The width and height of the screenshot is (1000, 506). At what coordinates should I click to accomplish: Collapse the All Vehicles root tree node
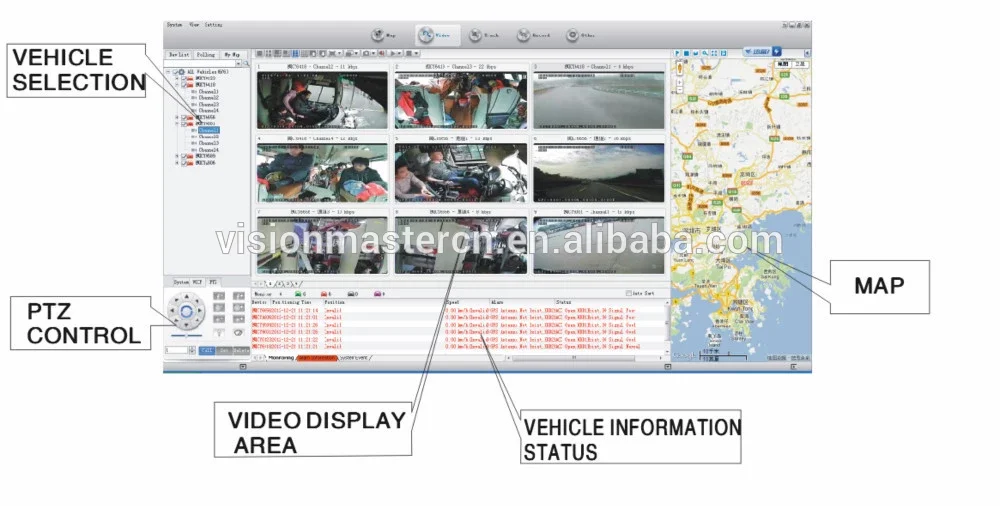[168, 72]
